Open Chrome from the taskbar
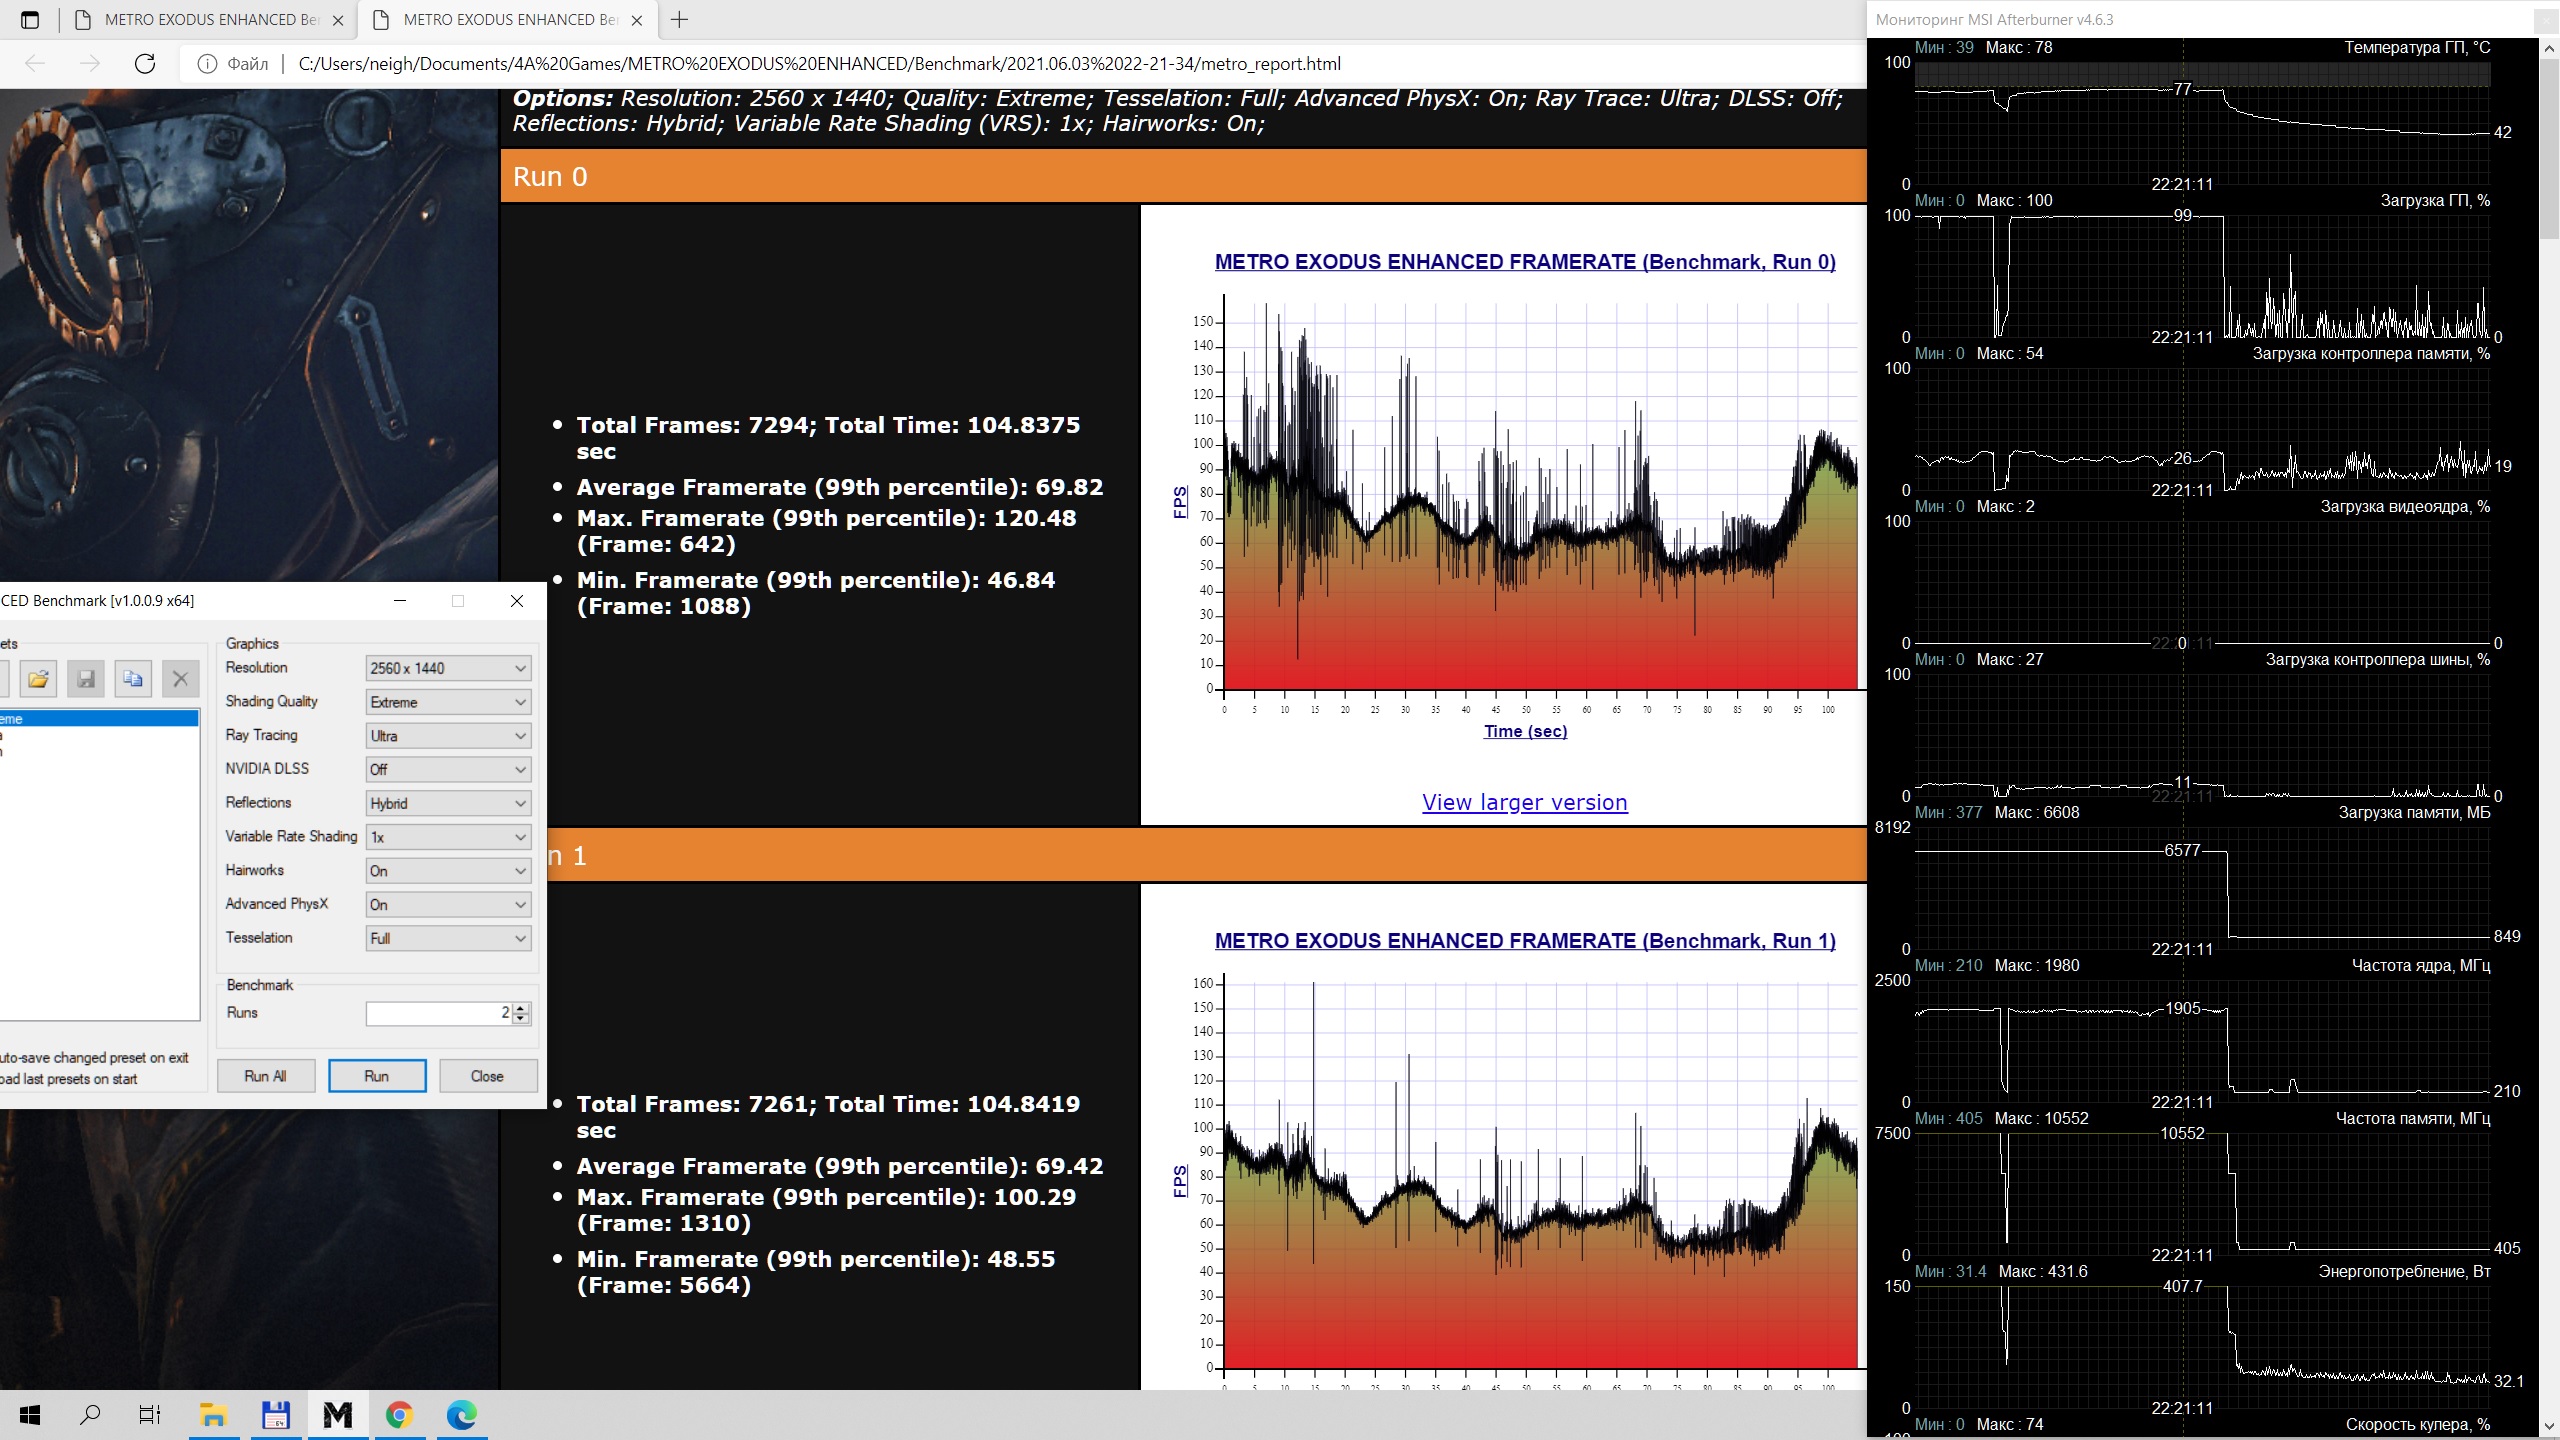 [x=399, y=1414]
